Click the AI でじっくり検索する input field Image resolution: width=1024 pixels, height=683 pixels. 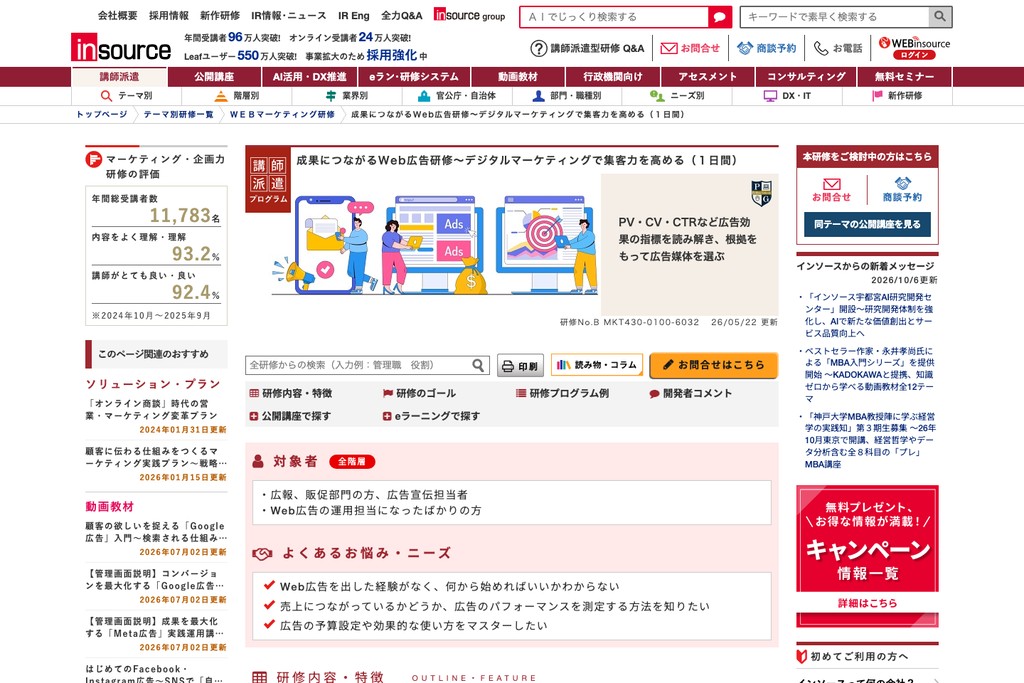614,17
